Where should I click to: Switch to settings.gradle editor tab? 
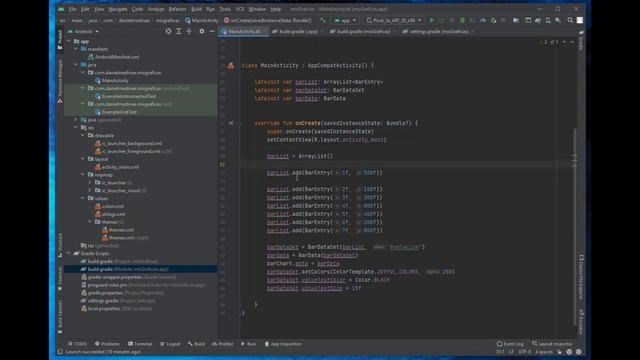[438, 31]
